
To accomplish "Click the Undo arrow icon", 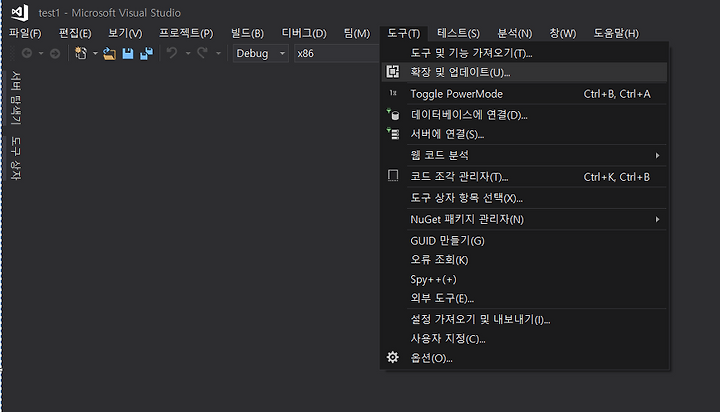I will (172, 53).
